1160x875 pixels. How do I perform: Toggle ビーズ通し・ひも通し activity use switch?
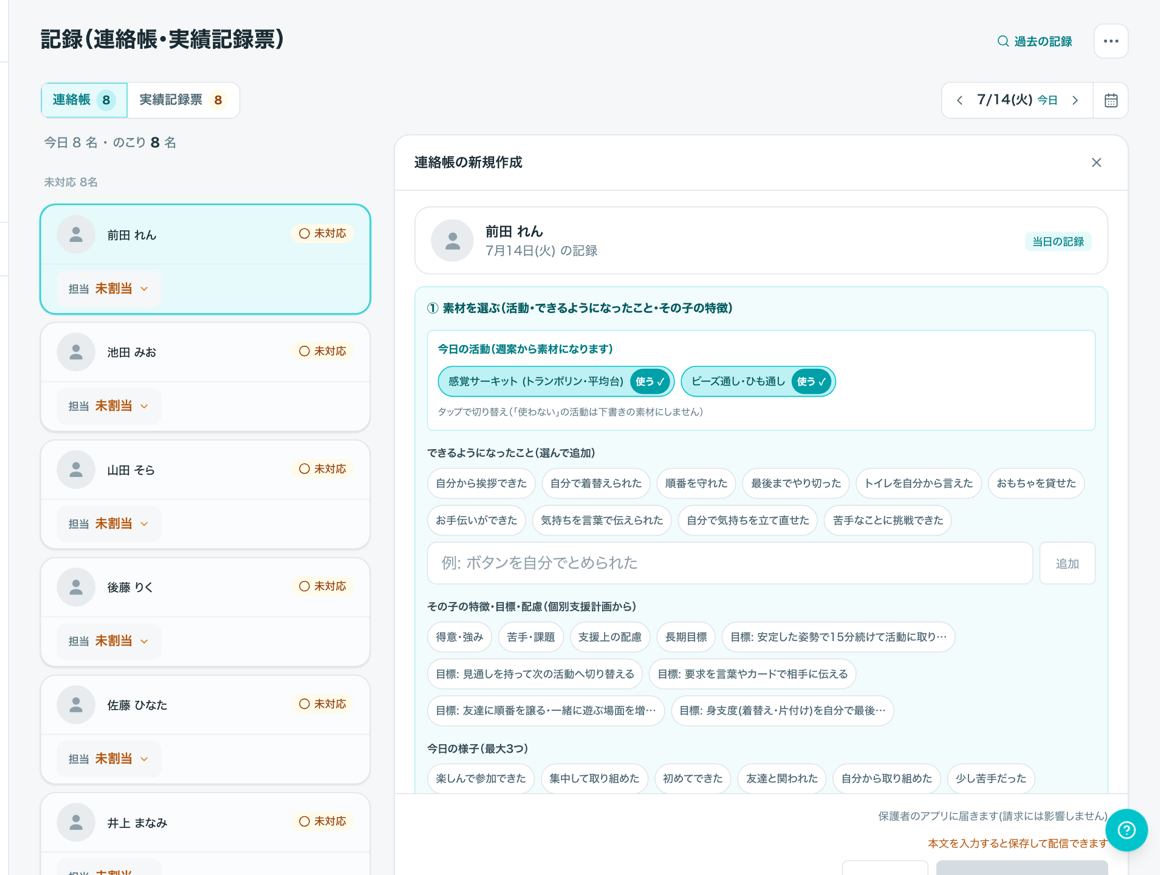[x=812, y=382]
